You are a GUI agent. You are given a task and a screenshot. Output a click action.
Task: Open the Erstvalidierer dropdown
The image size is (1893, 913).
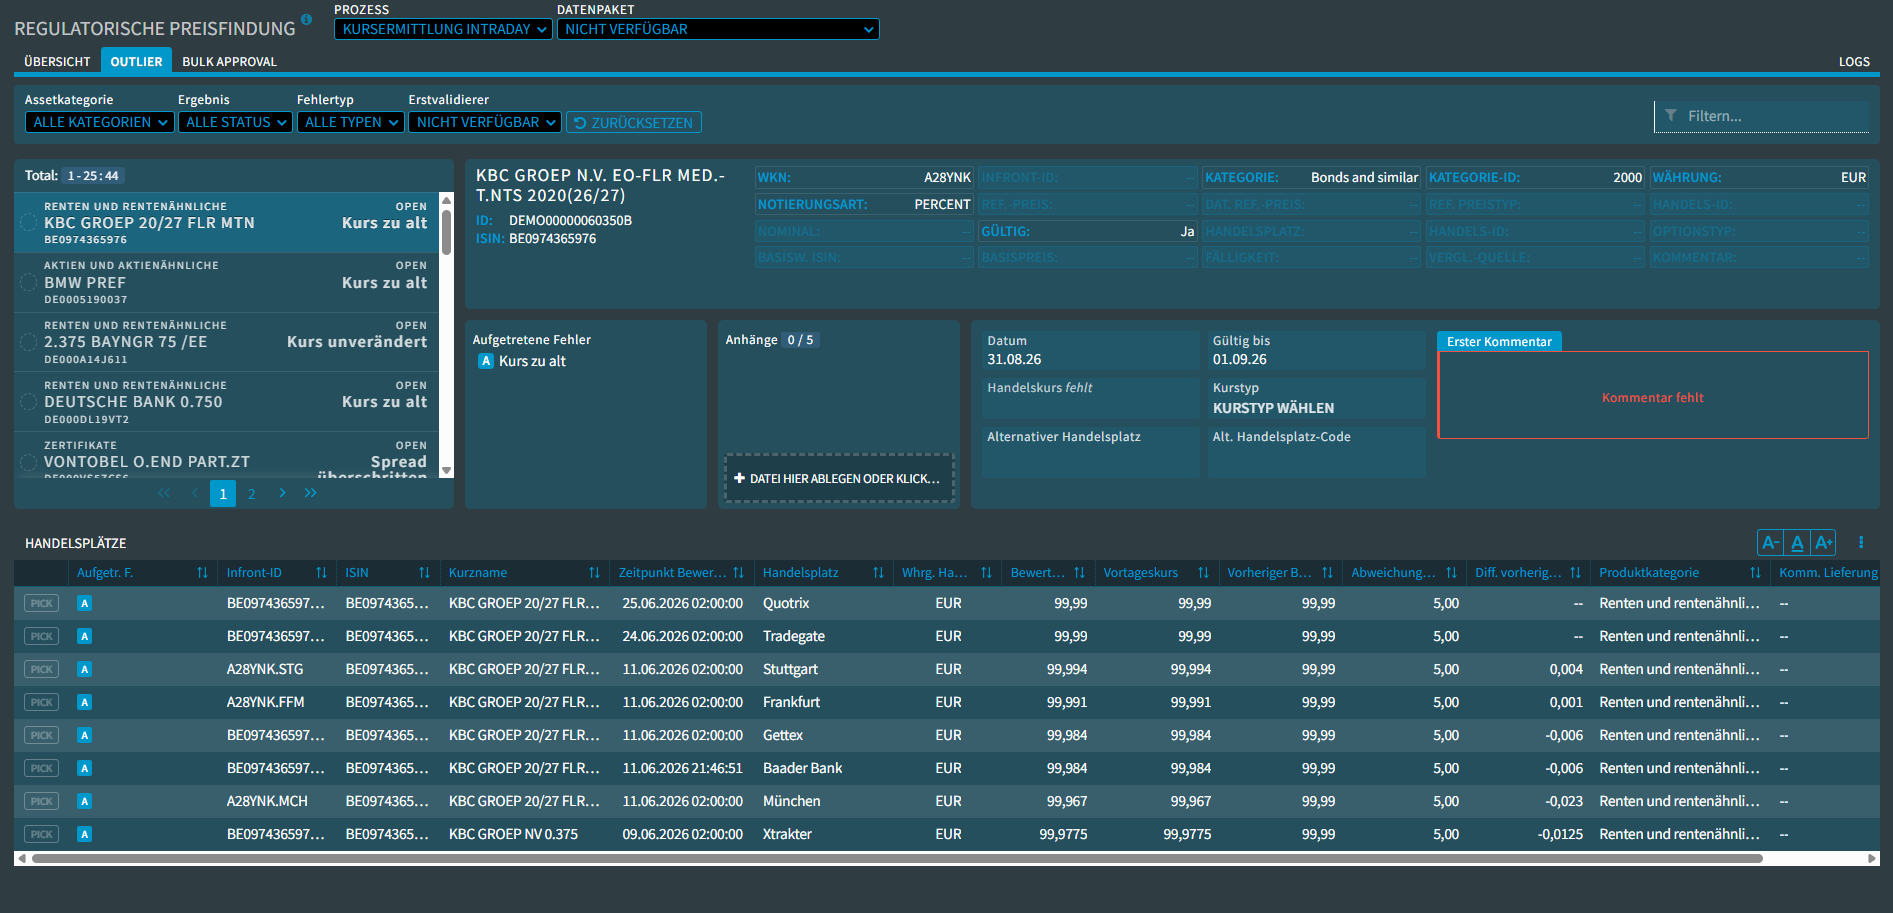485,122
